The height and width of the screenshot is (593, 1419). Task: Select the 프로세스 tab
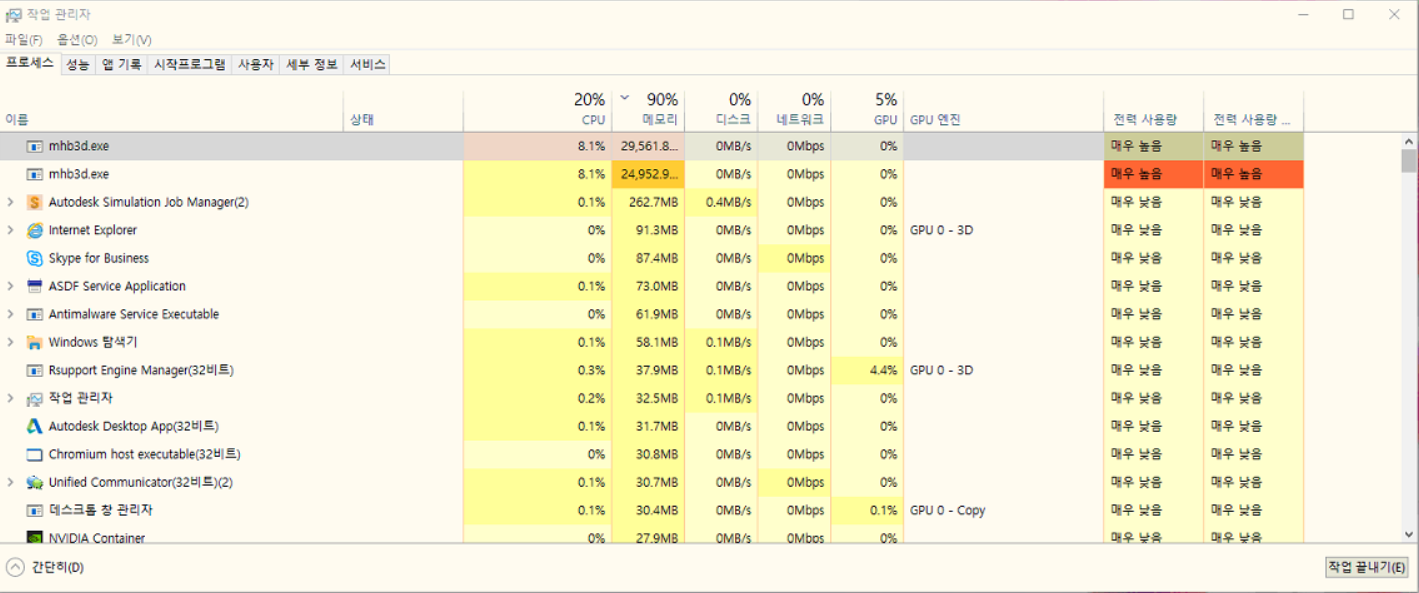coord(30,63)
